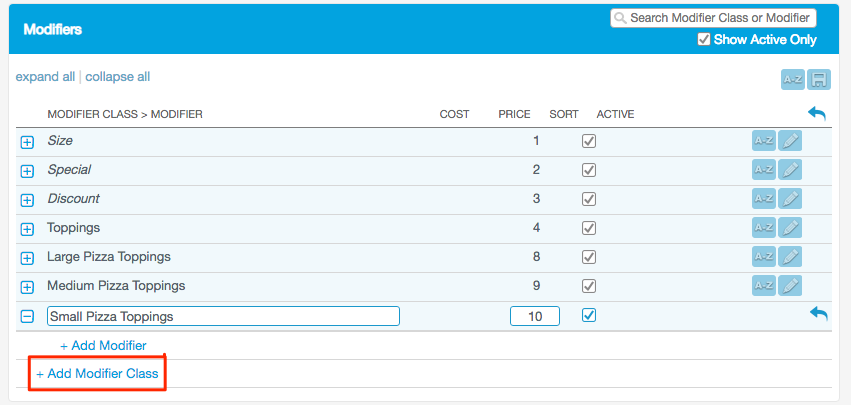Collapse the Small Pizza Toppings class
851x405 pixels.
tap(28, 316)
